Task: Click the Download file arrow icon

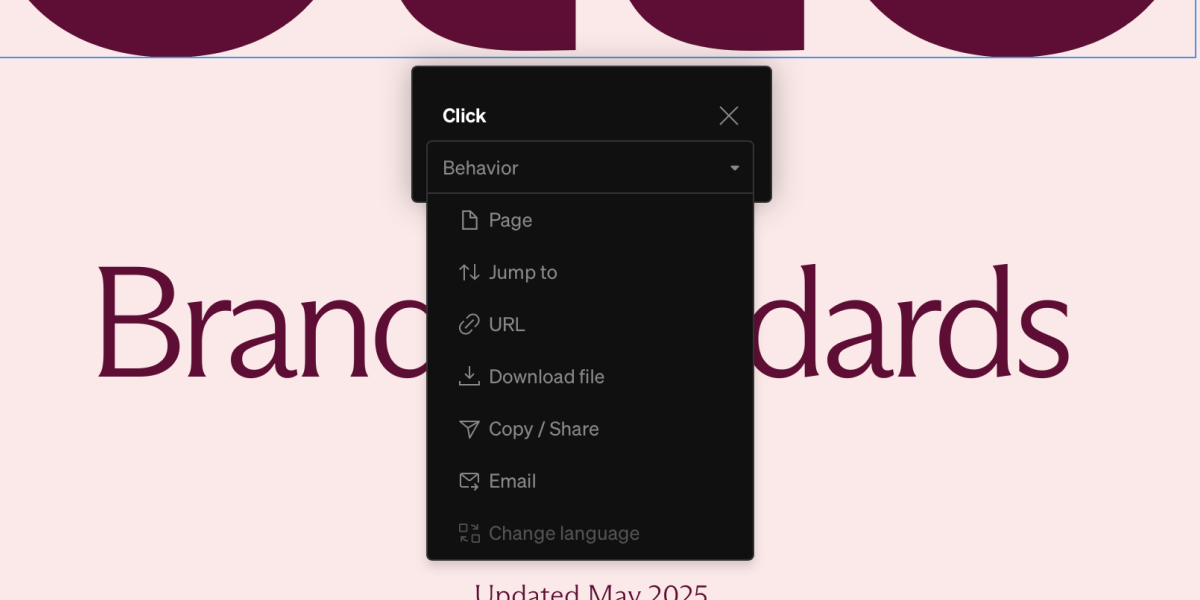Action: pyautogui.click(x=468, y=376)
